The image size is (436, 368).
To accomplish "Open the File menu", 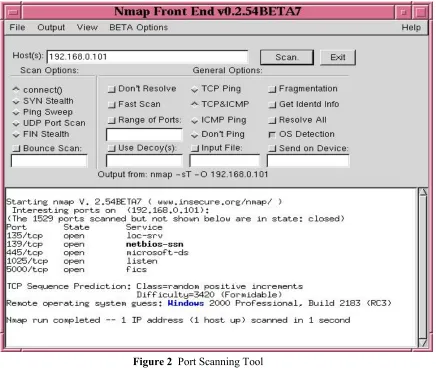I will [17, 27].
